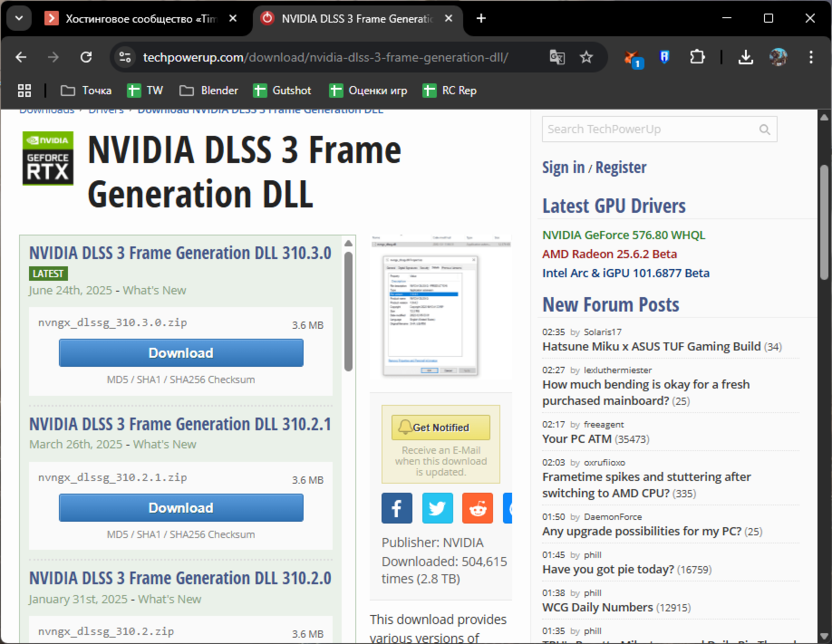
Task: Focus the Search TechPowerUp field
Action: 660,129
